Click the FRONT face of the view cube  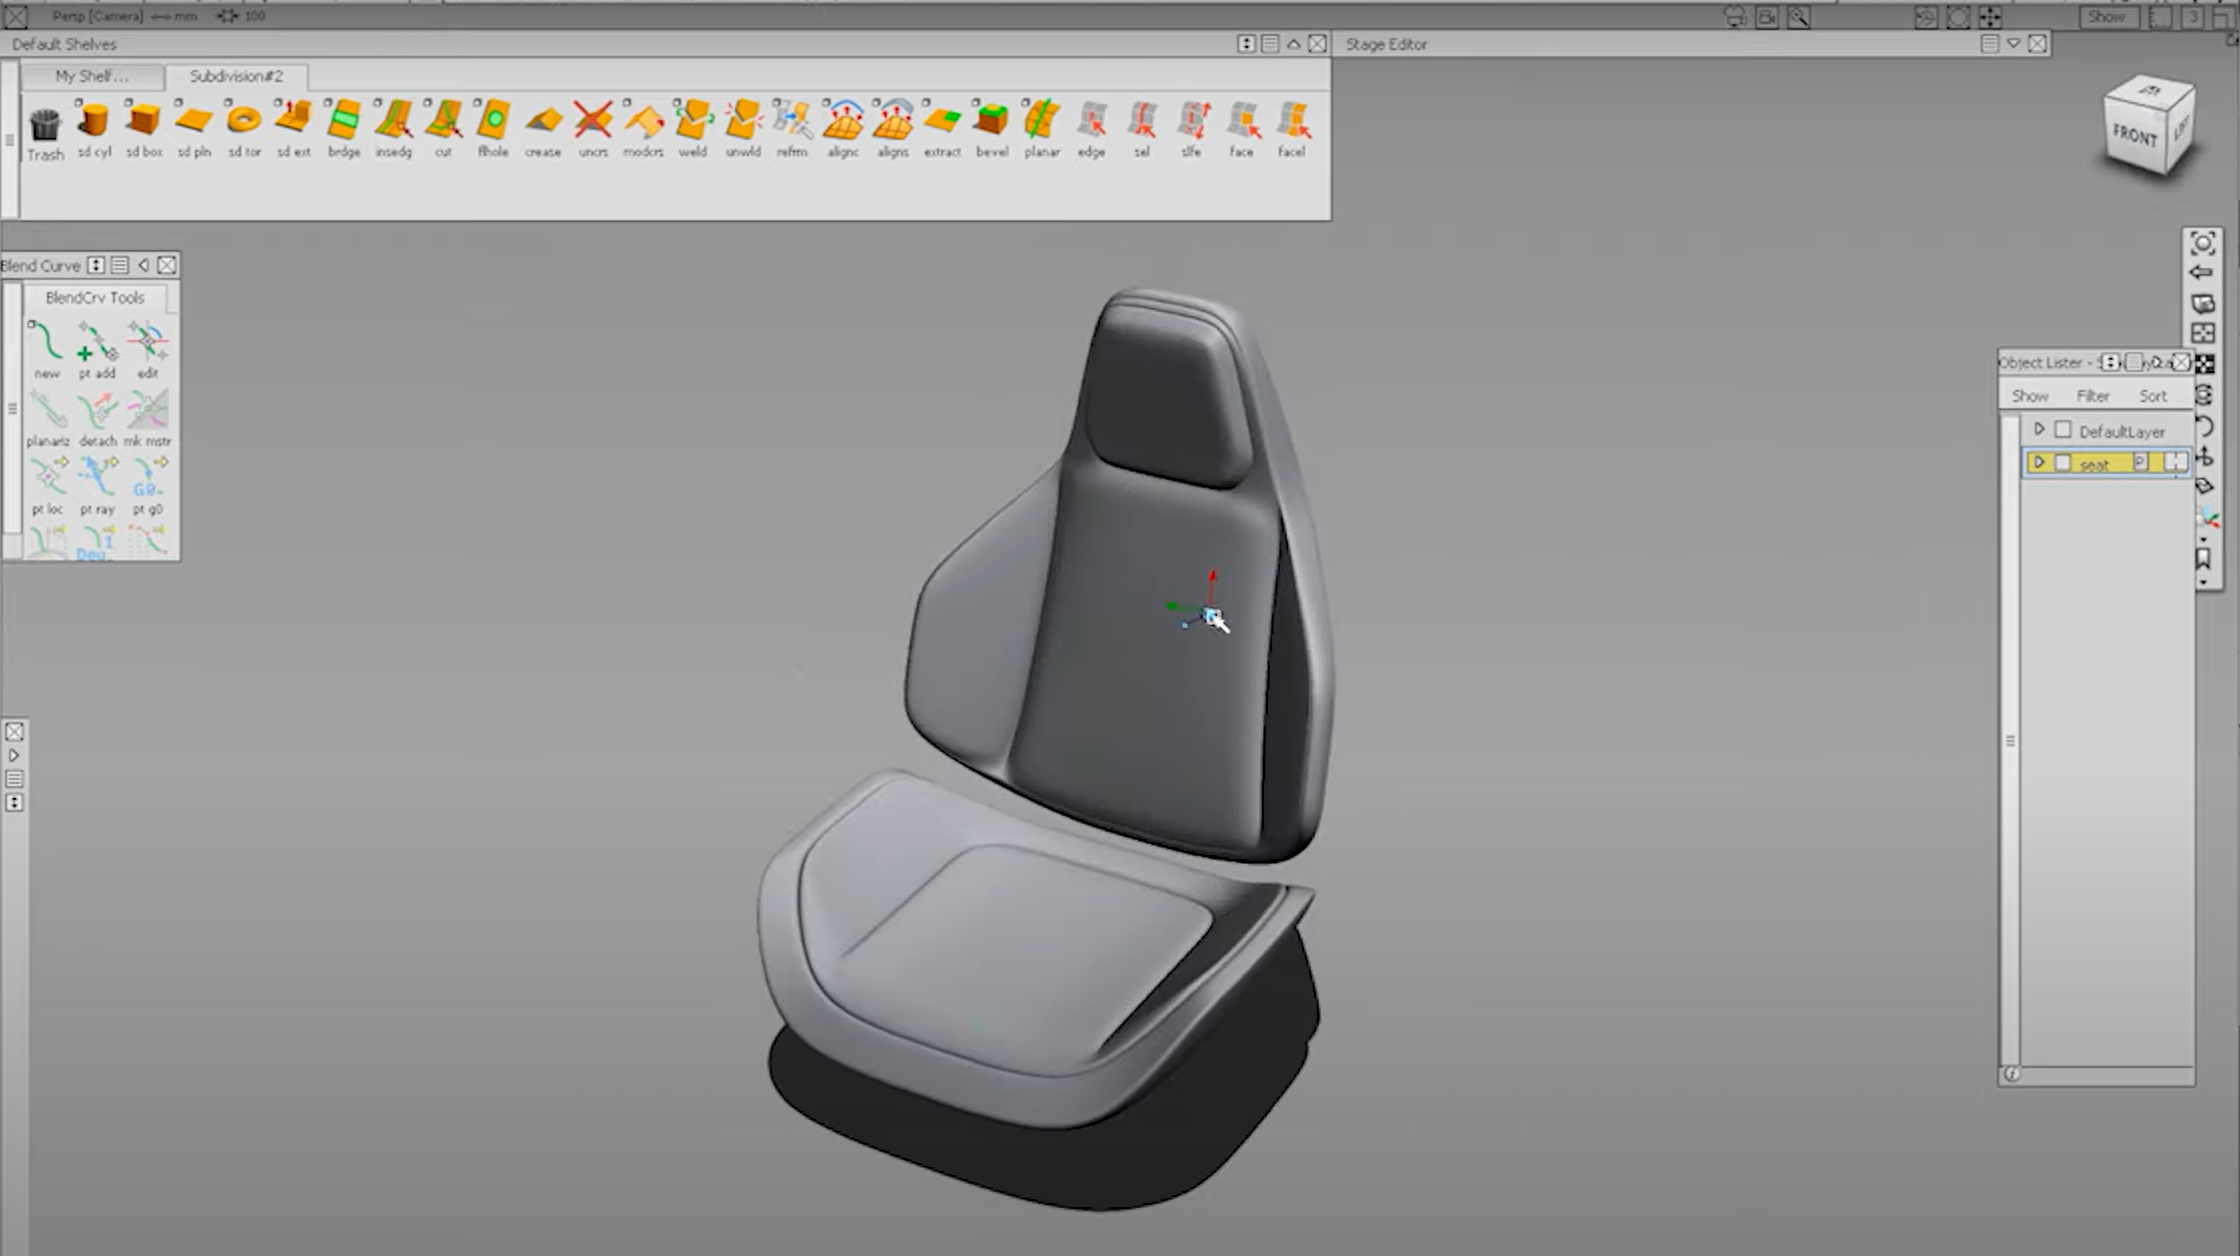[2136, 134]
